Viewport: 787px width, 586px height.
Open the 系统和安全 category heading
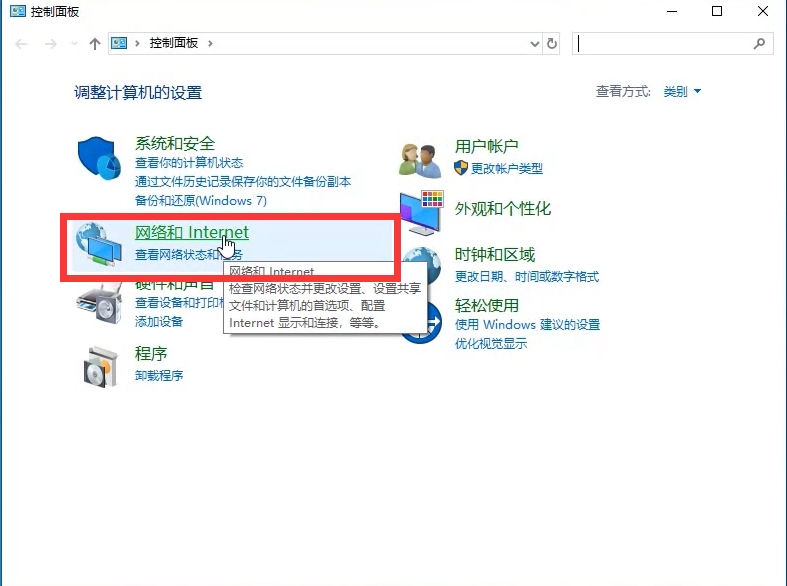(x=175, y=144)
